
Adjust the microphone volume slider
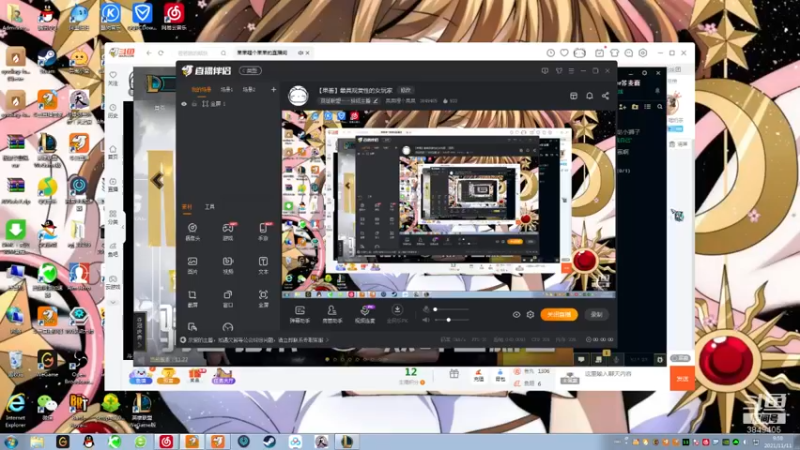pyautogui.click(x=451, y=309)
